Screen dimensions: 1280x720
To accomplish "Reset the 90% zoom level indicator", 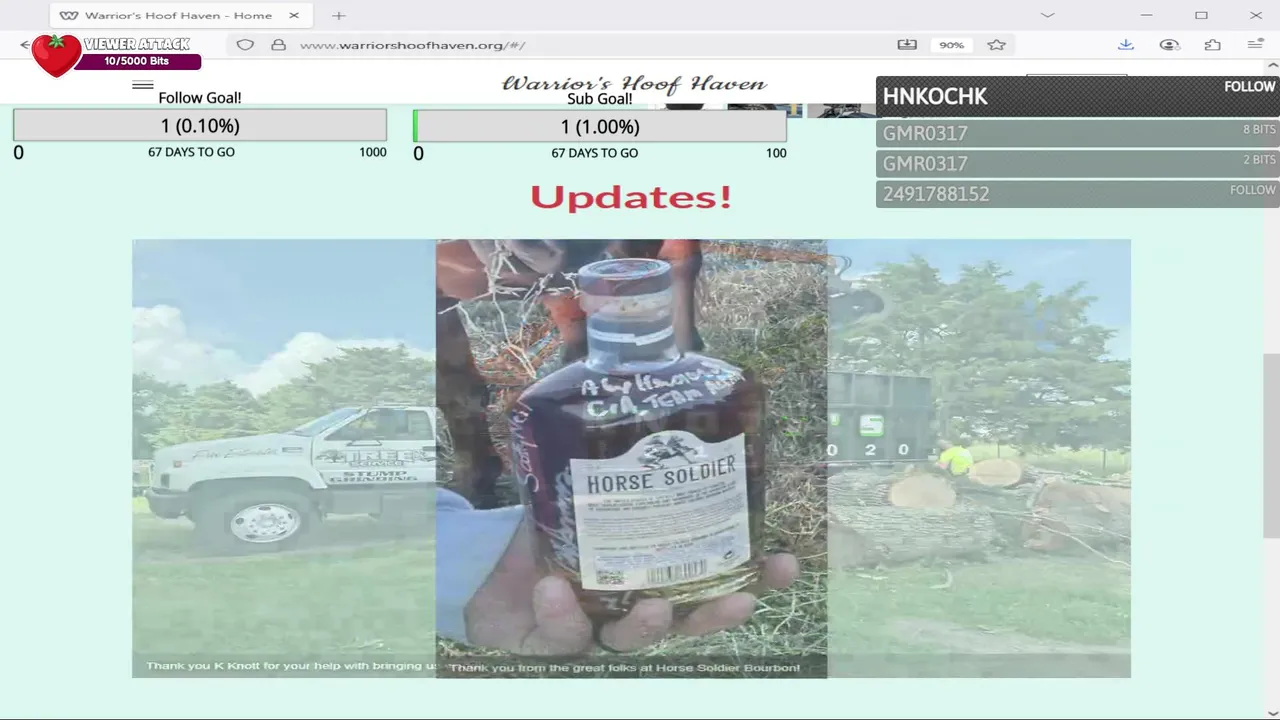I will click(951, 45).
